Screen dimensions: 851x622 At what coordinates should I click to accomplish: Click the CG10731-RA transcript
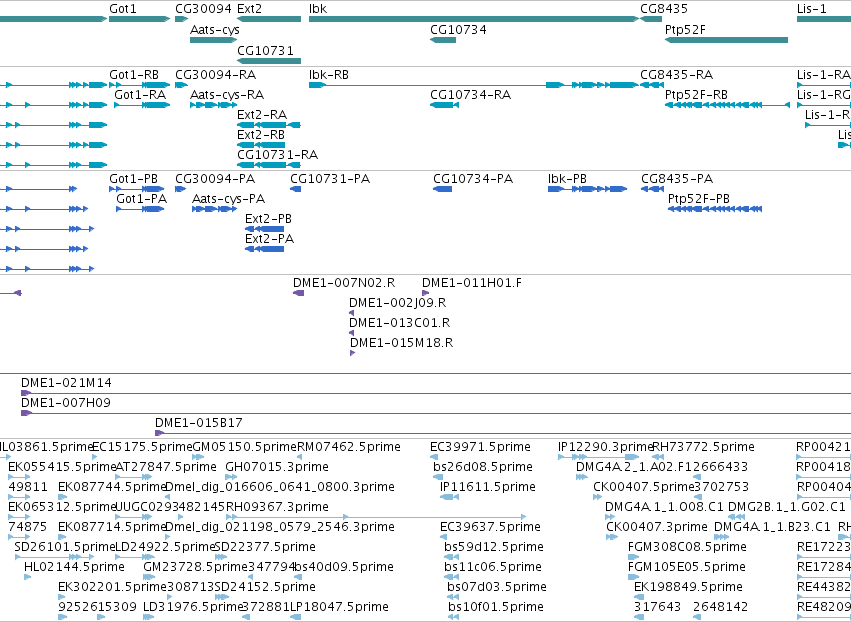coord(269,165)
